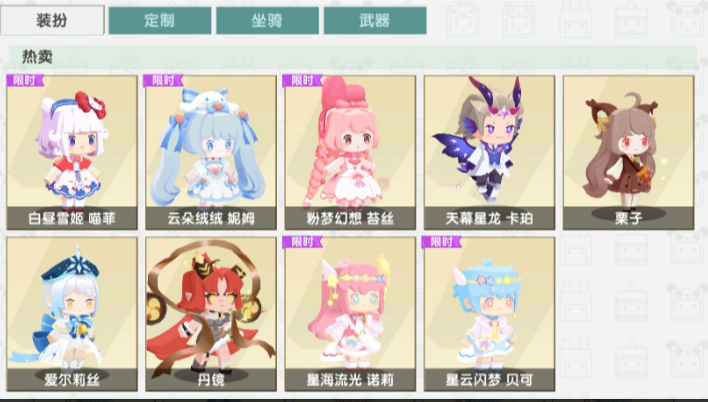Switch to the 装扮 tab
The height and width of the screenshot is (402, 708).
52,20
